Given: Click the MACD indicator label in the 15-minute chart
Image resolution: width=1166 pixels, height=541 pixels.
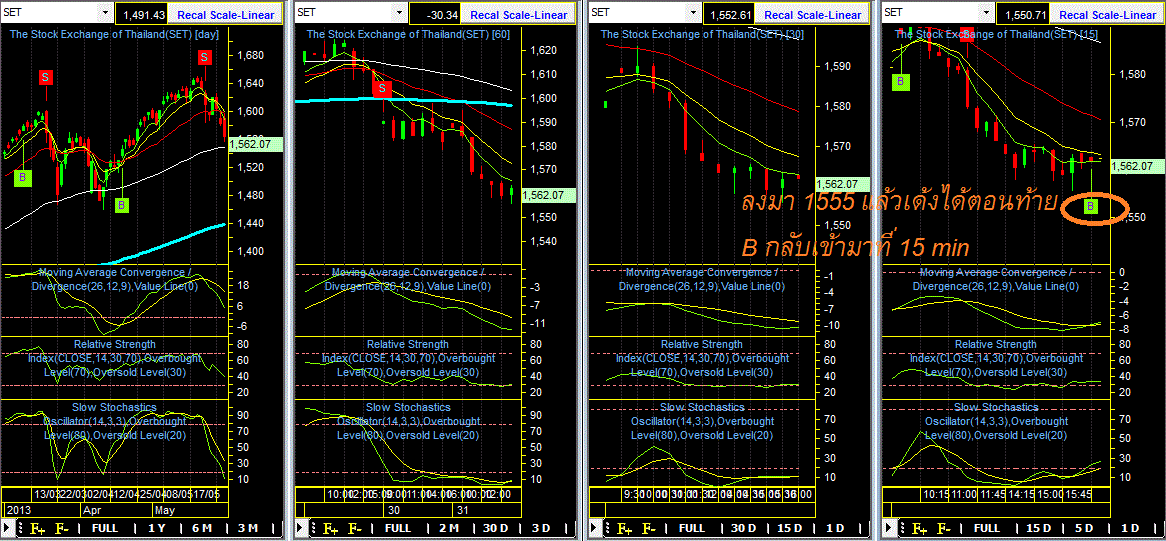Looking at the screenshot, I should tap(996, 279).
